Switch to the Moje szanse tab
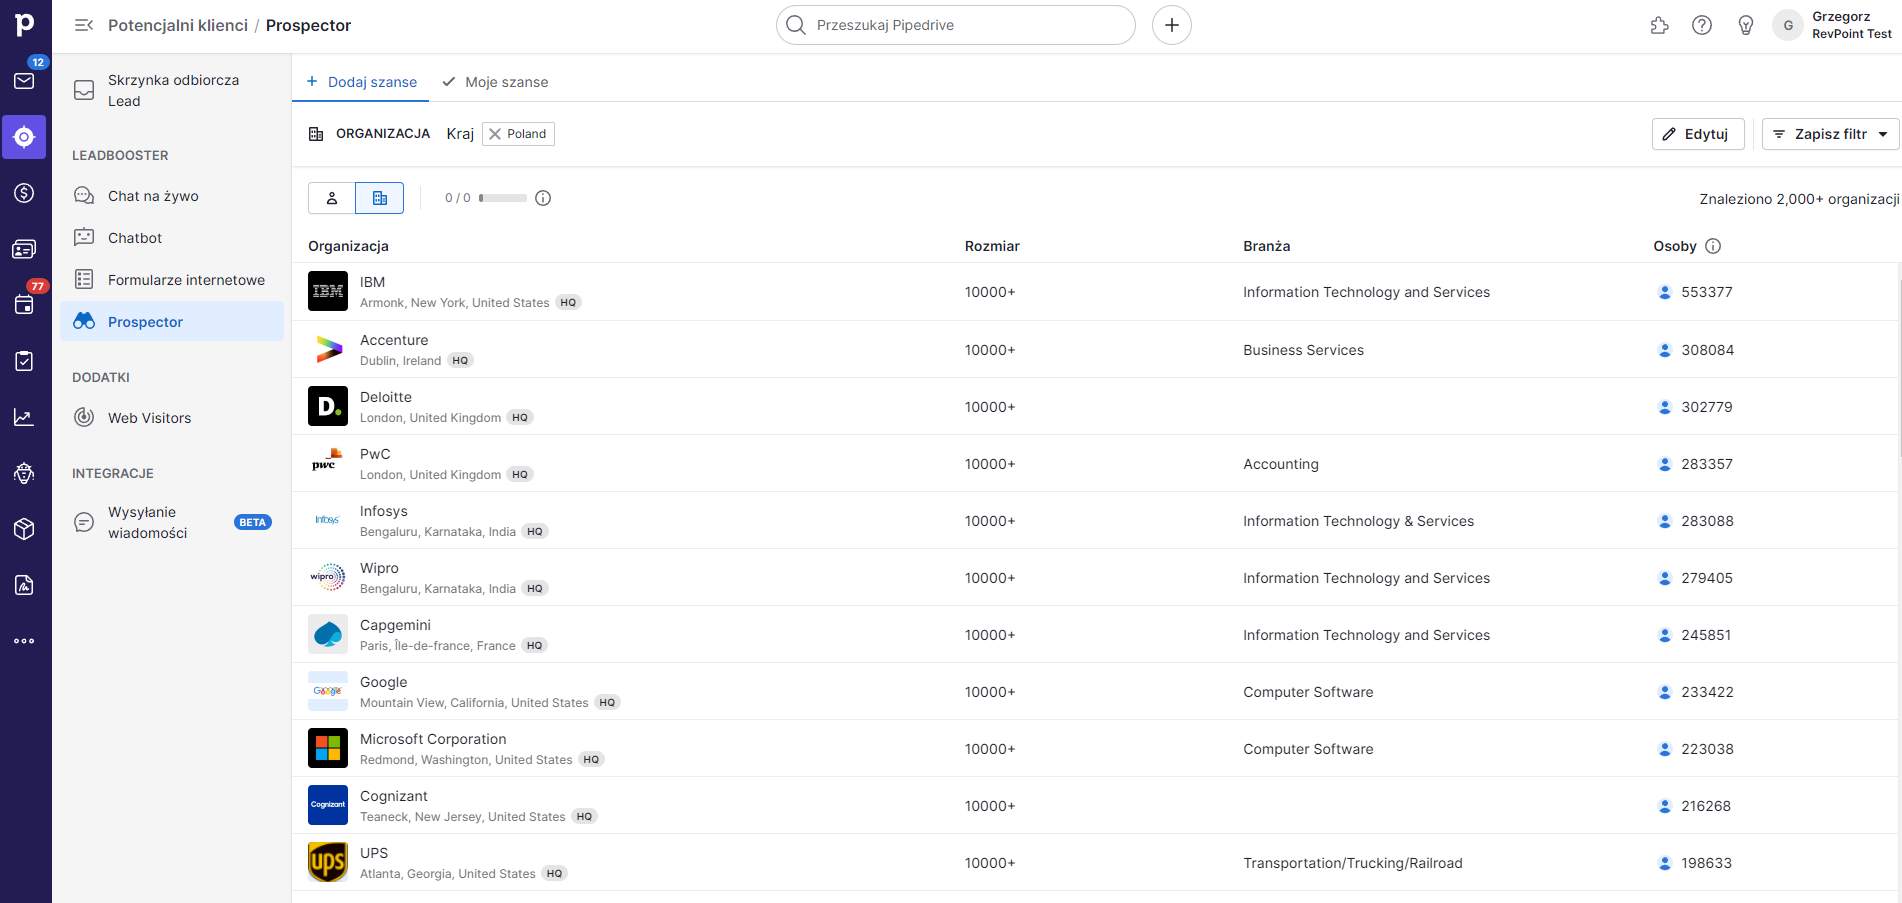The width and height of the screenshot is (1902, 903). [x=495, y=82]
